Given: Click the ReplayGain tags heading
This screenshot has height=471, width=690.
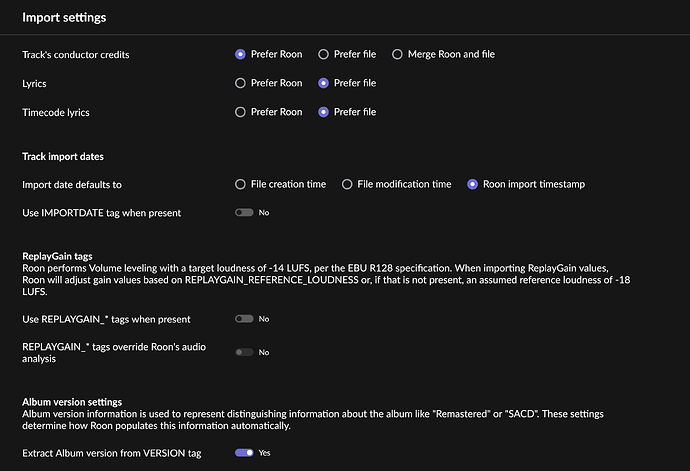Looking at the screenshot, I should tap(57, 256).
